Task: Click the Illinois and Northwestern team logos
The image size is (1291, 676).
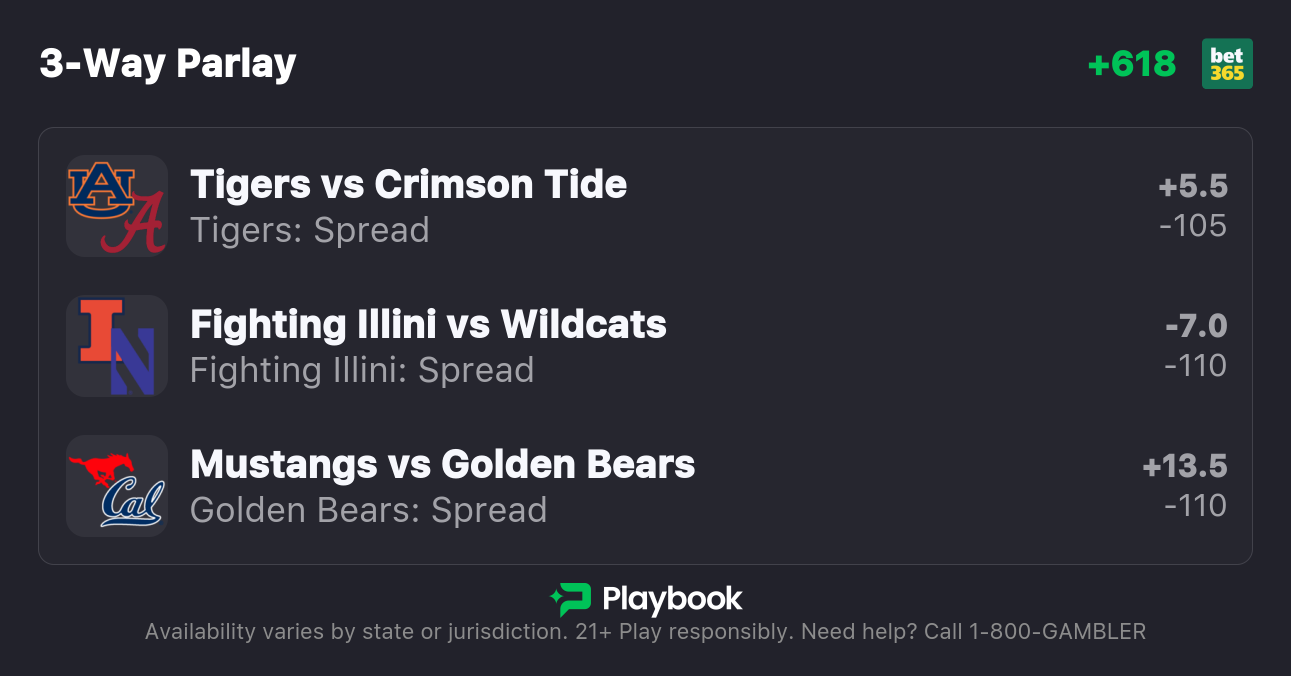Action: 116,346
